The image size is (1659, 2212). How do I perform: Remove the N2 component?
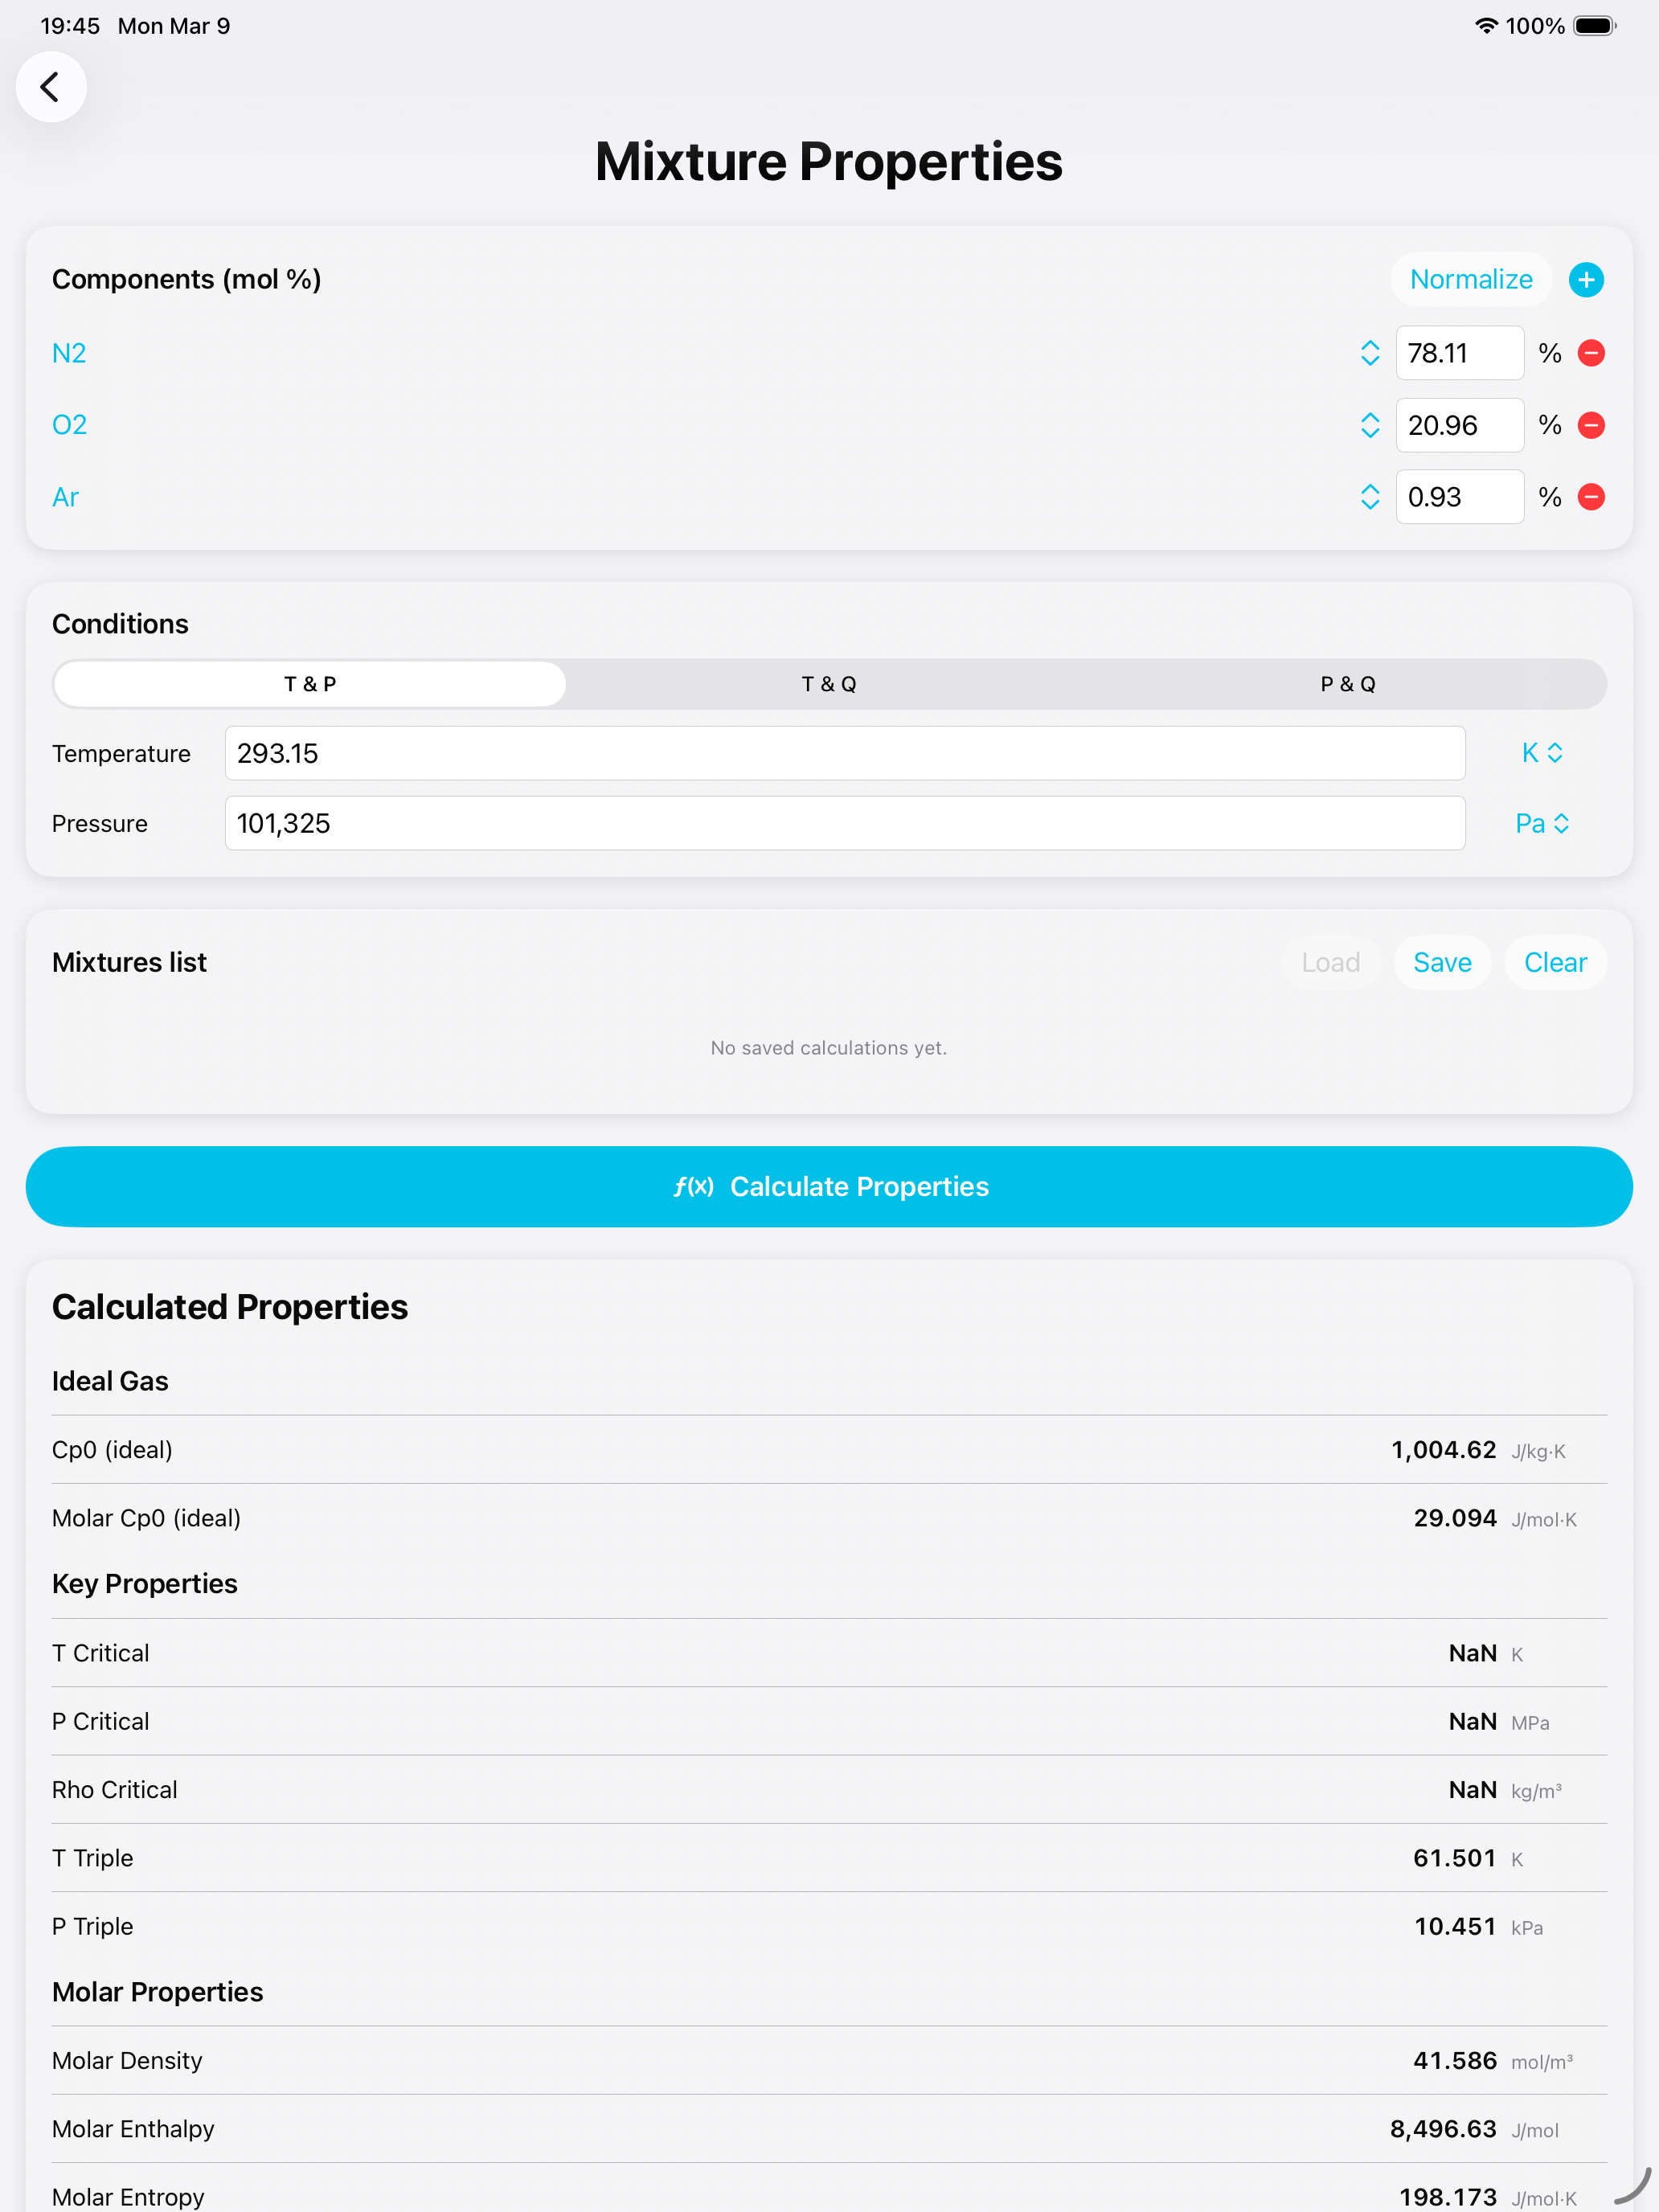[x=1591, y=353]
